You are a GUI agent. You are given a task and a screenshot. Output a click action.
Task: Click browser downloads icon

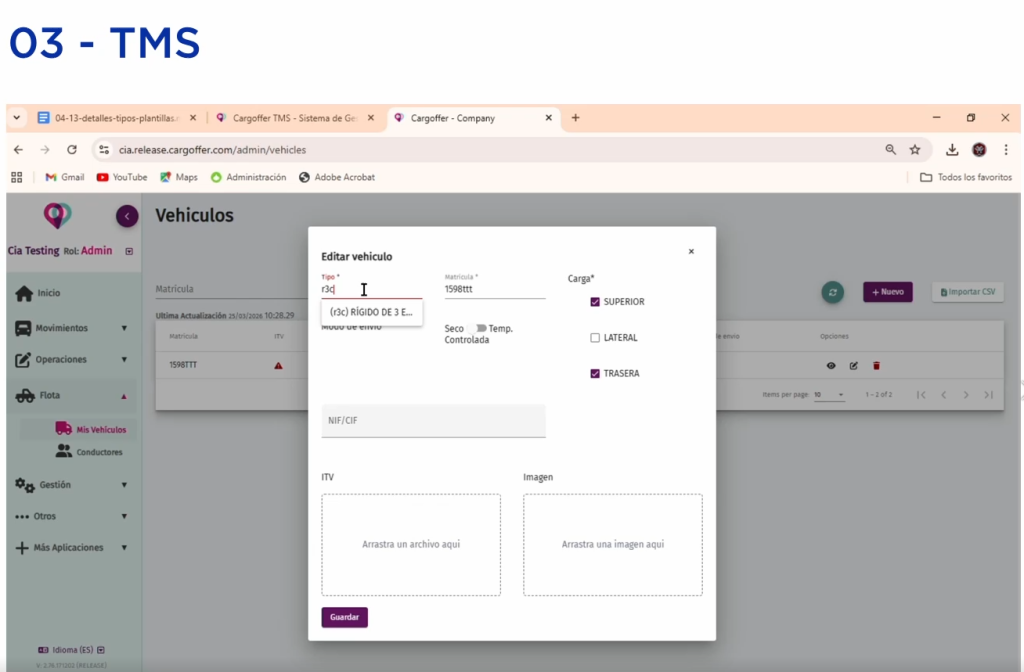[952, 150]
